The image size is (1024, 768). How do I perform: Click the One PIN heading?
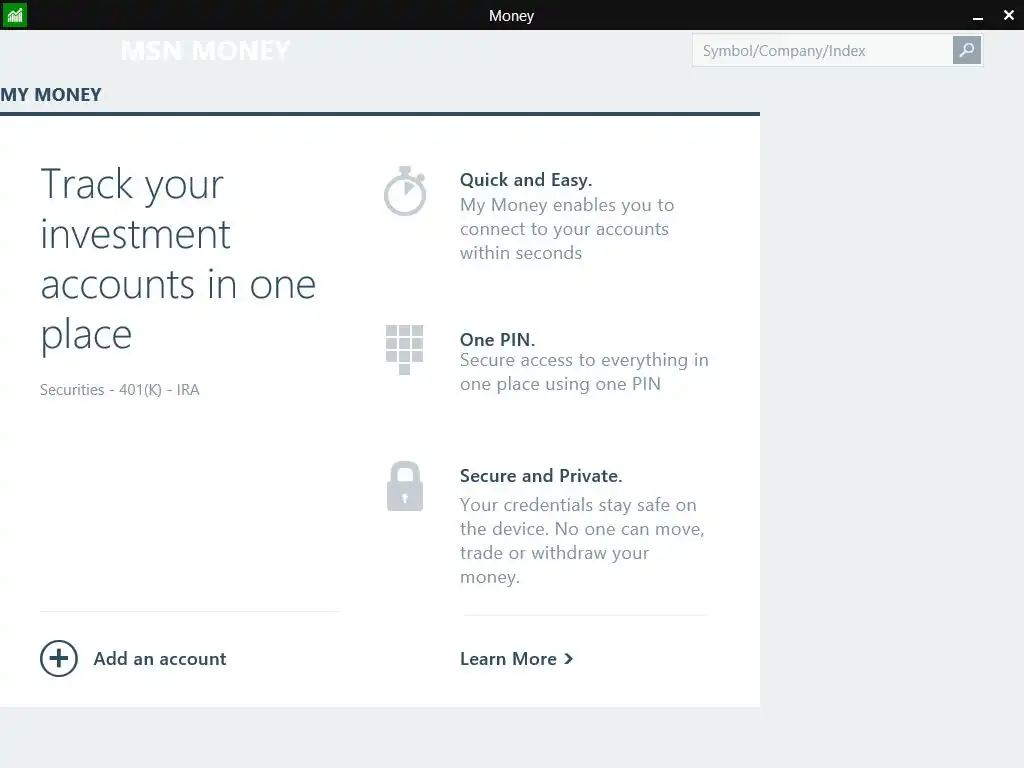[x=497, y=340]
